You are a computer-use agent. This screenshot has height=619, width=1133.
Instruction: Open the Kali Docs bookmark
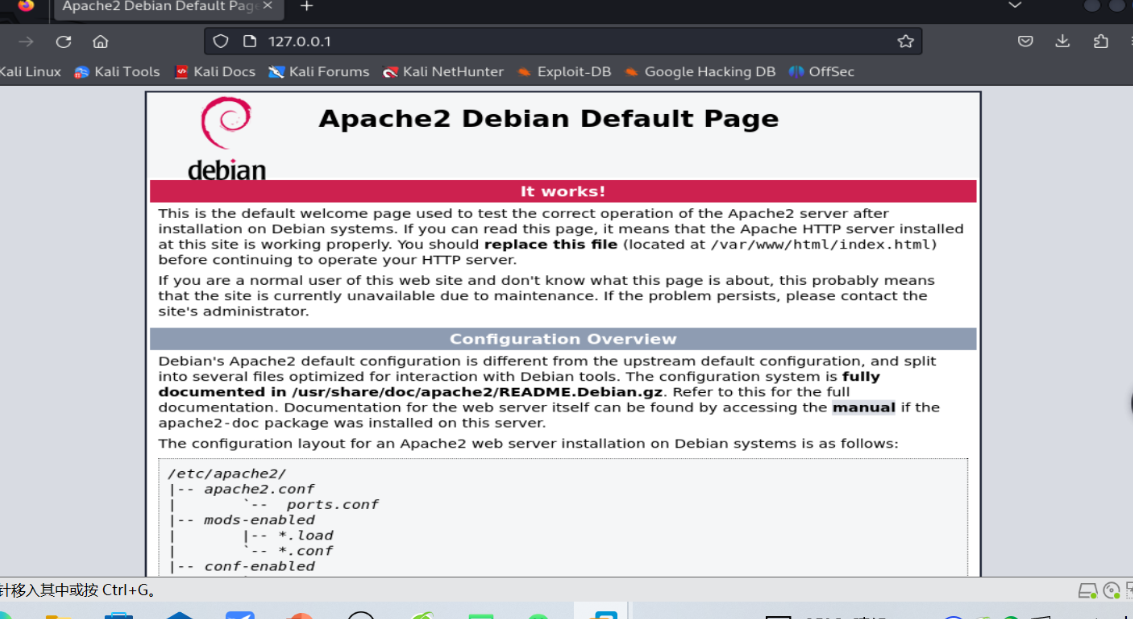pos(215,72)
